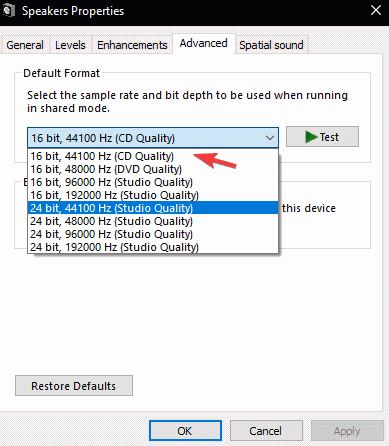Image resolution: width=389 pixels, height=446 pixels.
Task: Choose highlighted 24 bit, 44100 Hz option
Action: point(153,208)
